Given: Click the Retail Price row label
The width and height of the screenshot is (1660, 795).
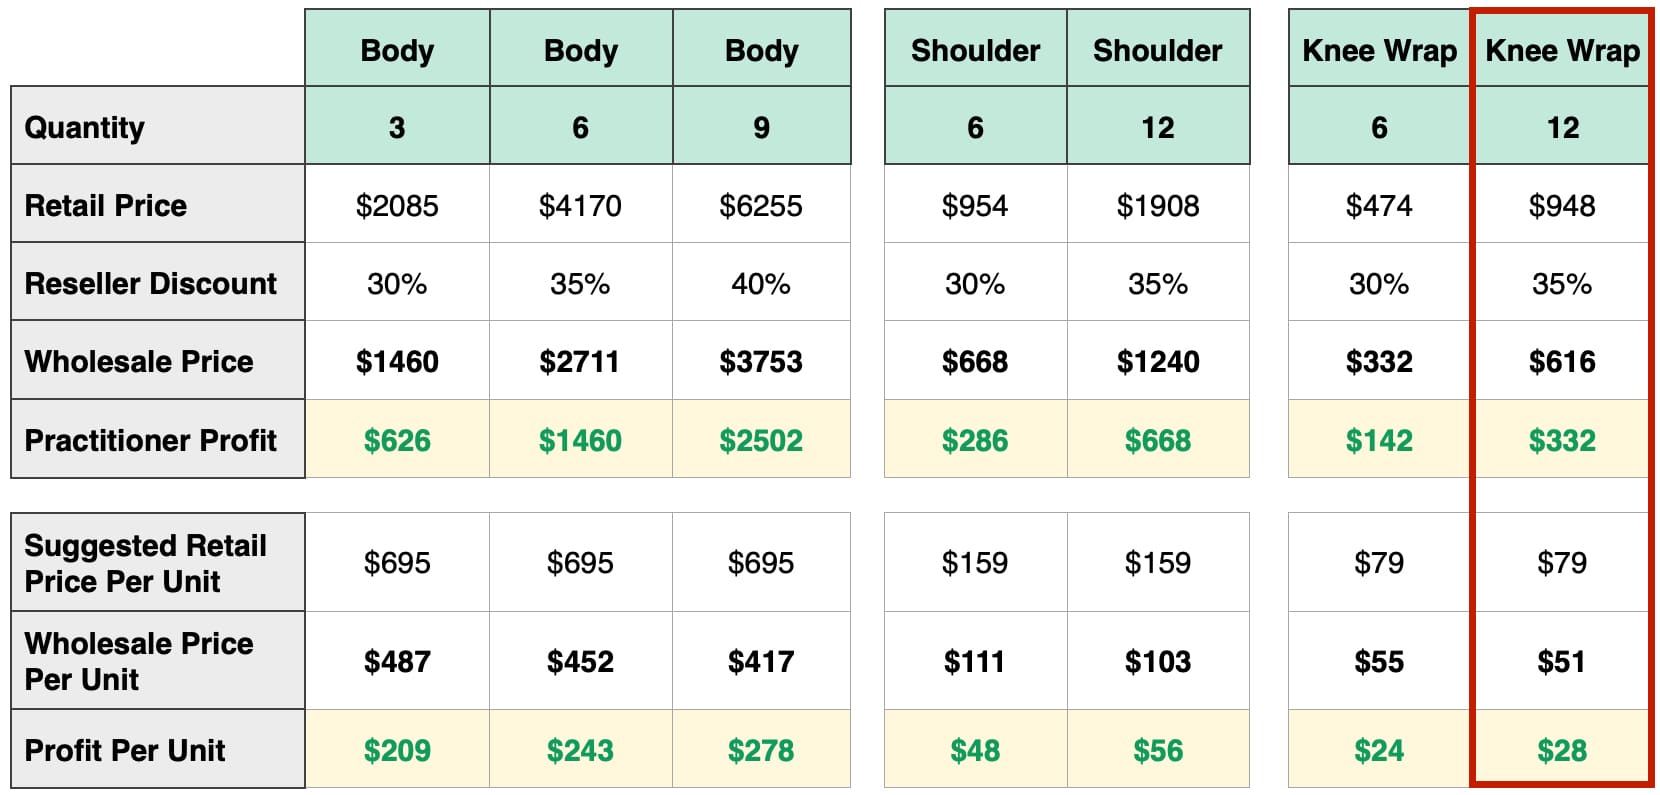Looking at the screenshot, I should point(158,204).
